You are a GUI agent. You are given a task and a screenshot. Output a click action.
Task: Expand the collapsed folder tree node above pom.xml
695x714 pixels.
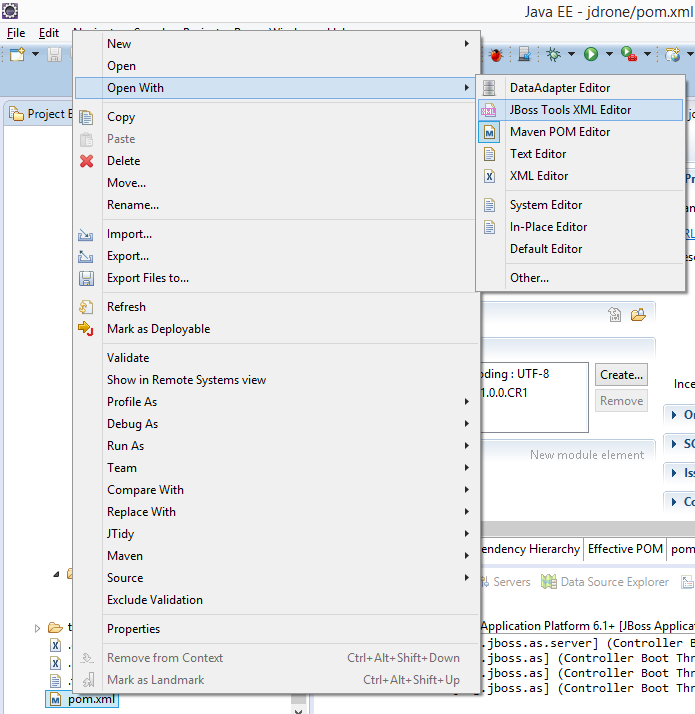coord(37,628)
